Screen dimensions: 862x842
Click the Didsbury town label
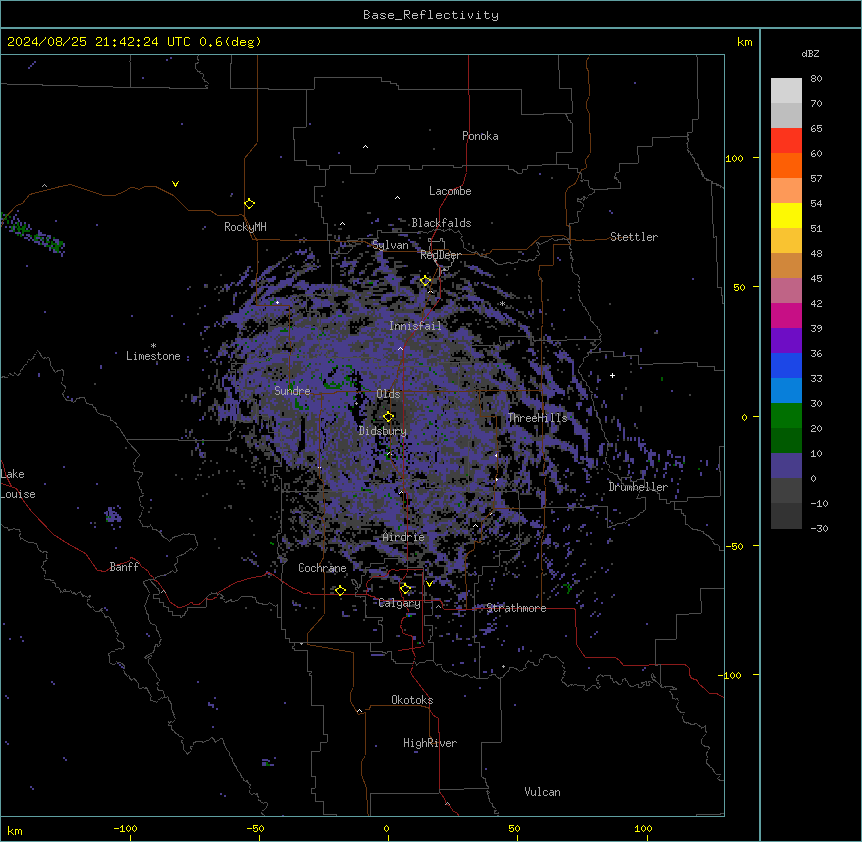(x=383, y=431)
